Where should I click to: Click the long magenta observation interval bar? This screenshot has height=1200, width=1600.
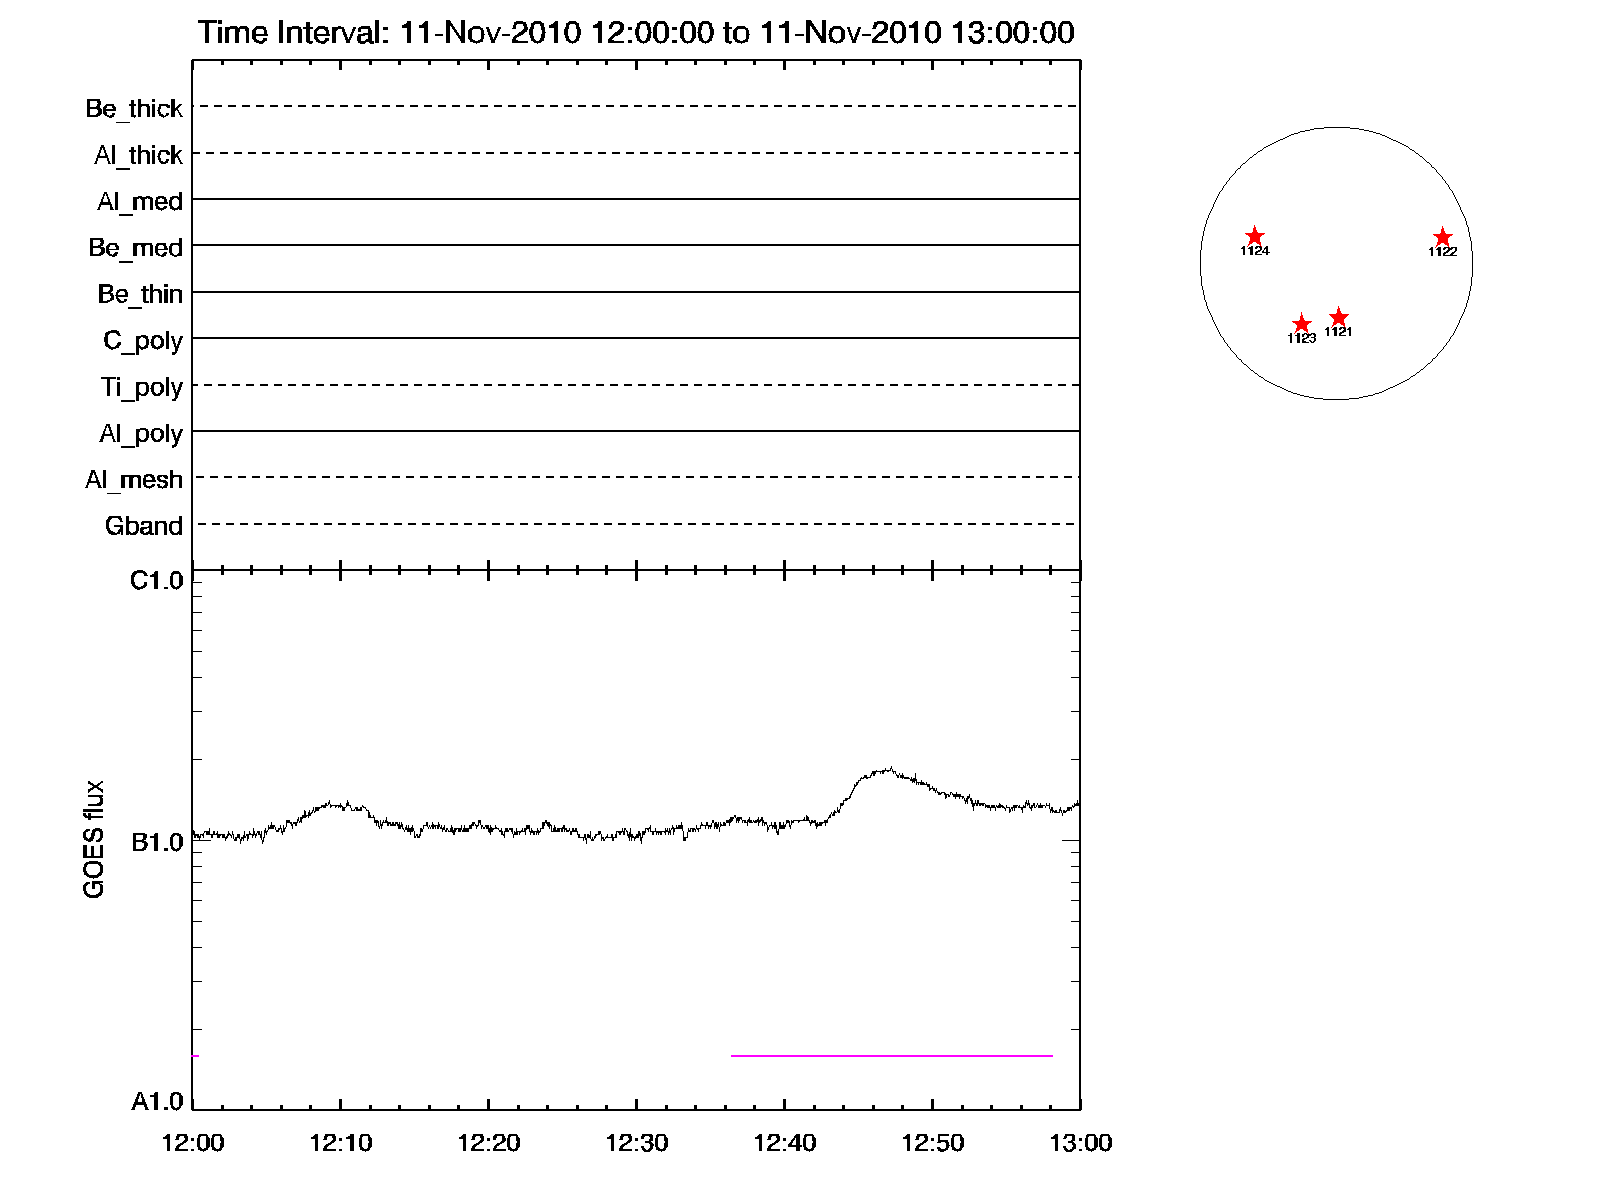point(892,1055)
